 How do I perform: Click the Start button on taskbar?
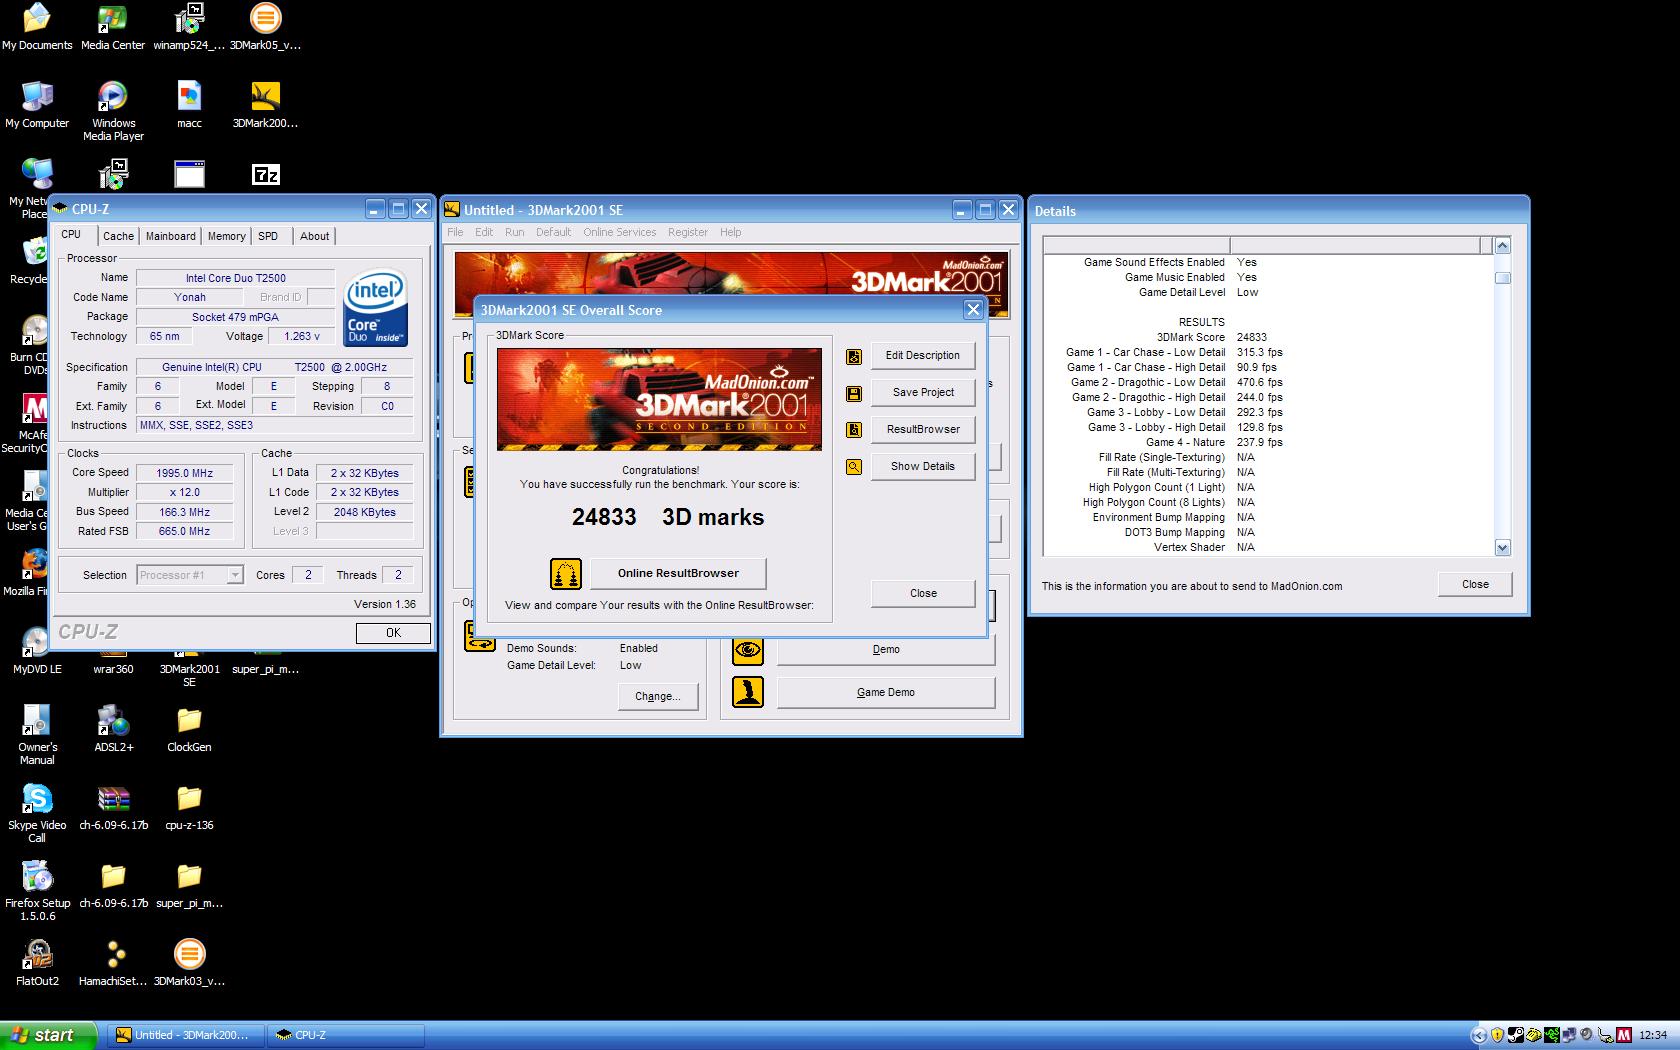coord(48,1035)
